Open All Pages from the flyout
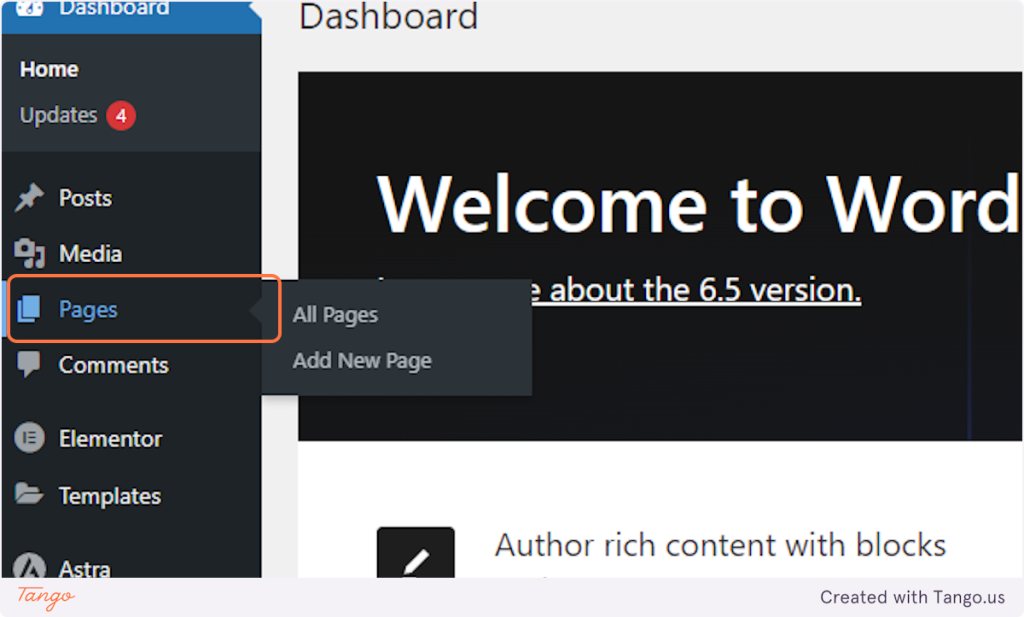 pyautogui.click(x=335, y=315)
